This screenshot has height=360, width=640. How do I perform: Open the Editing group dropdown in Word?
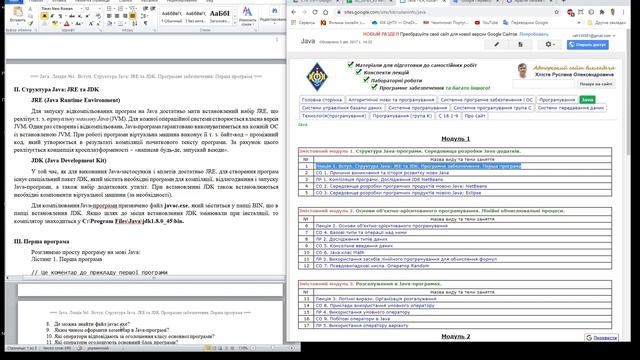[273, 16]
